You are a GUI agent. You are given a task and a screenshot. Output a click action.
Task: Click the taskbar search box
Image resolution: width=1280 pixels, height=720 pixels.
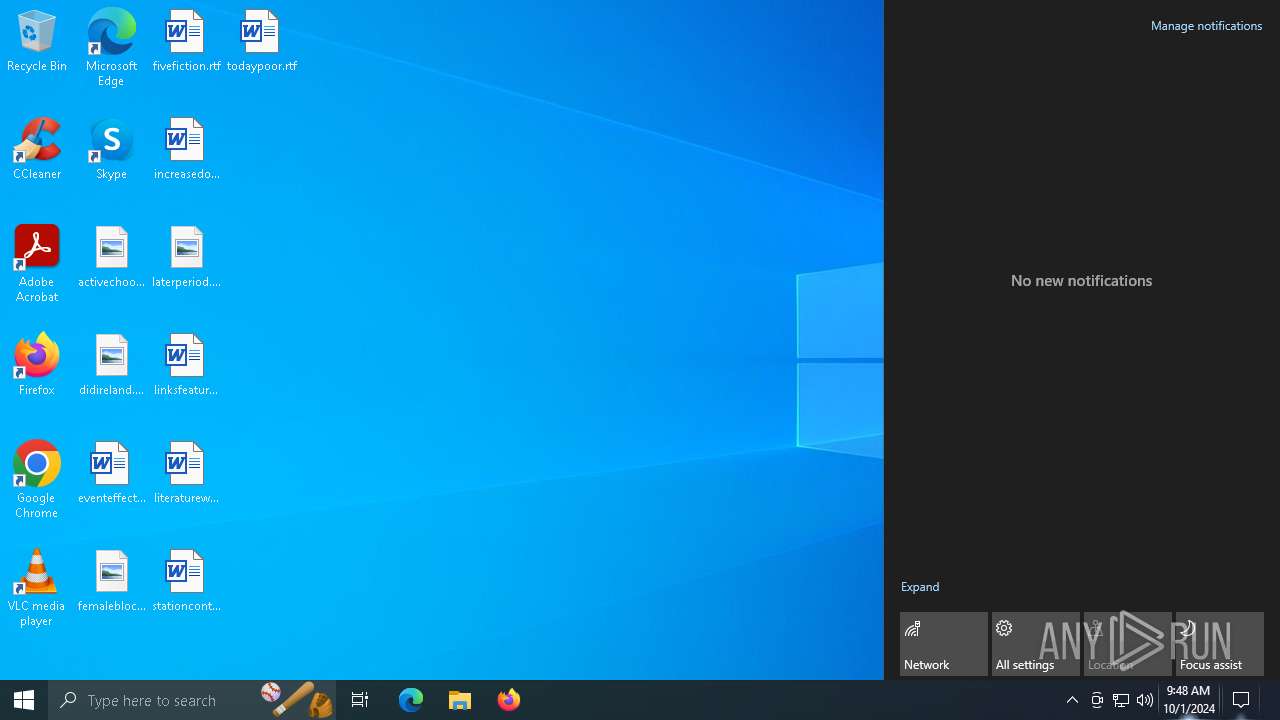(193, 700)
